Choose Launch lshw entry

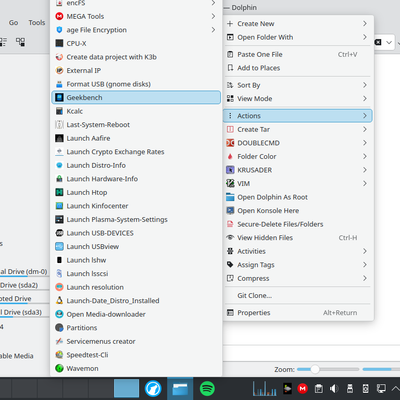tap(136, 260)
